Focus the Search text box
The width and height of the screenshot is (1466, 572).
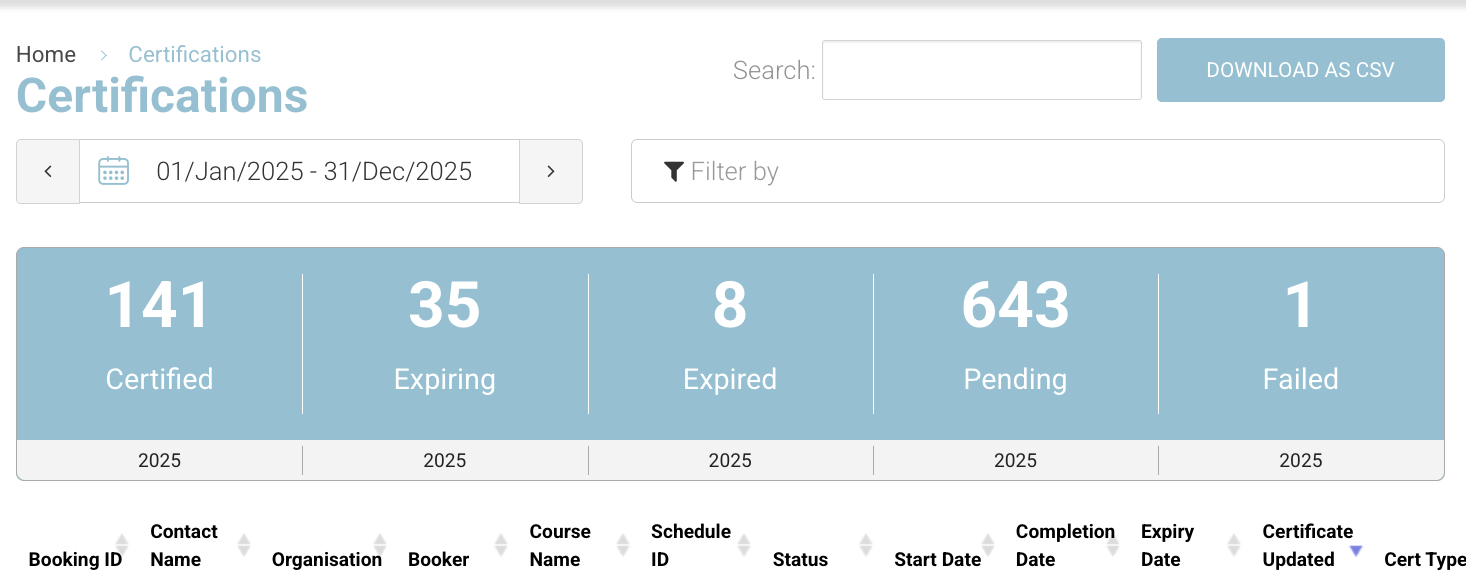point(981,70)
